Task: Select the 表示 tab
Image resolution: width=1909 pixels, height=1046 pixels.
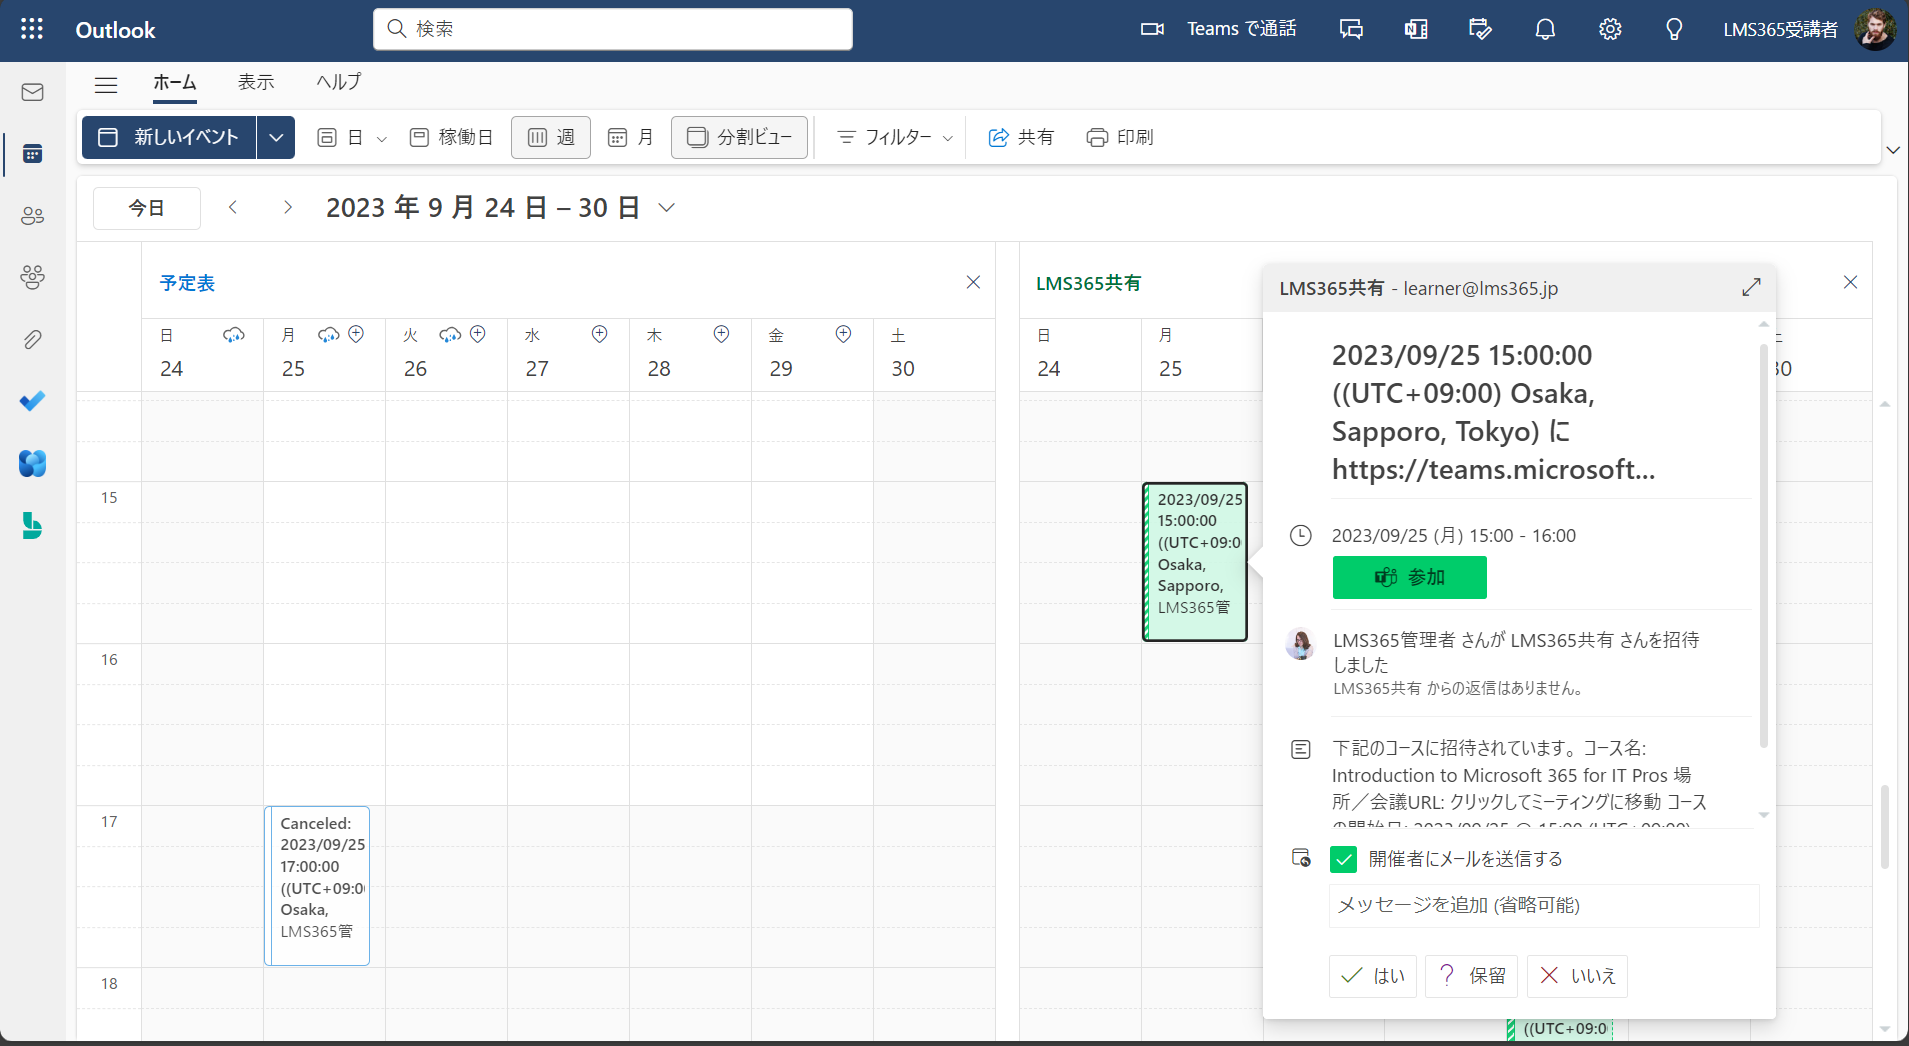Action: 256,82
